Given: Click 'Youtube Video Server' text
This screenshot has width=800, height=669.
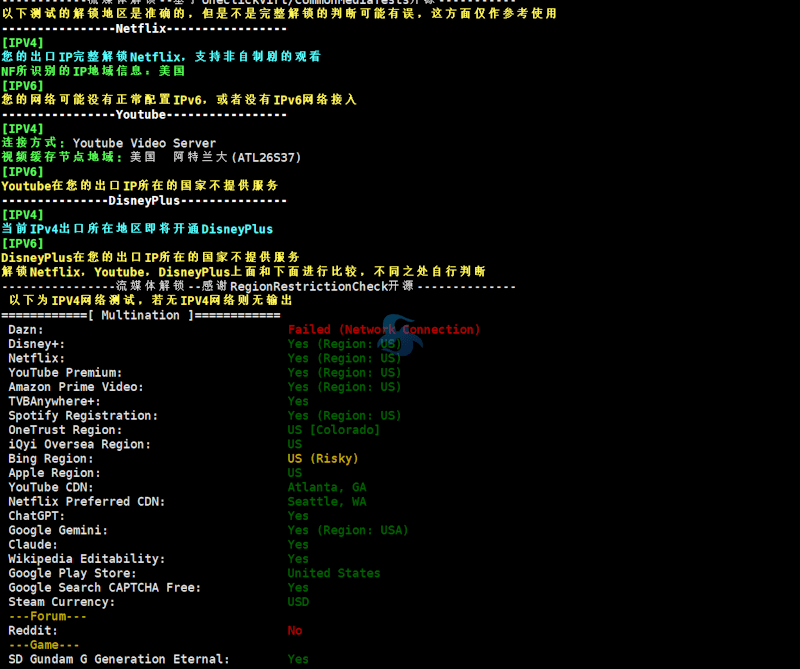Looking at the screenshot, I should point(144,143).
